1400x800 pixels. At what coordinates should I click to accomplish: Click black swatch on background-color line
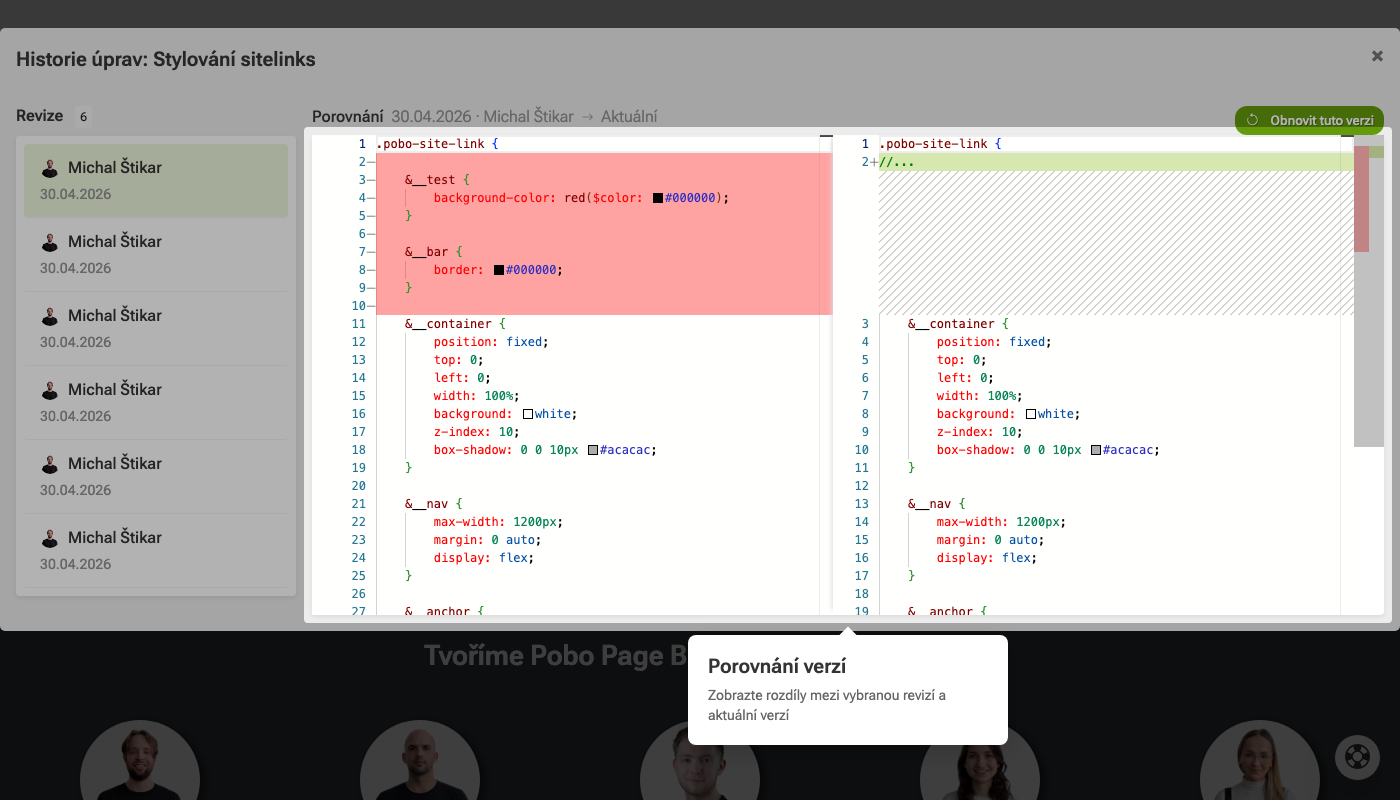point(658,198)
